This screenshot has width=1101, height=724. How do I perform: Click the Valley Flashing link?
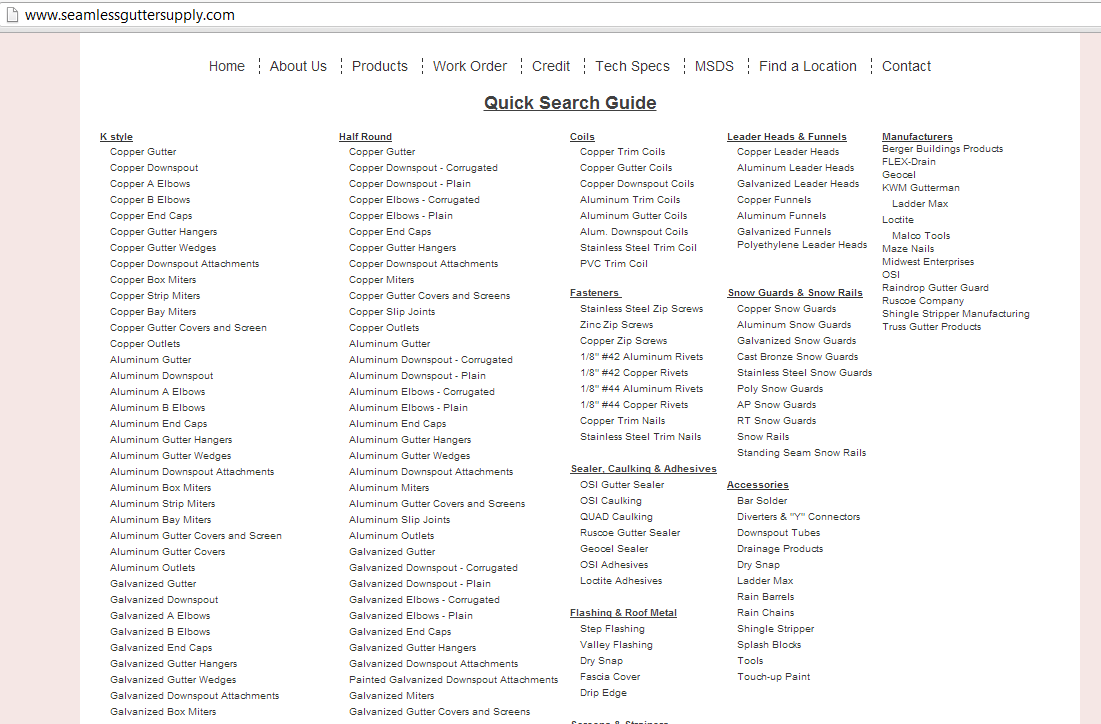point(616,645)
